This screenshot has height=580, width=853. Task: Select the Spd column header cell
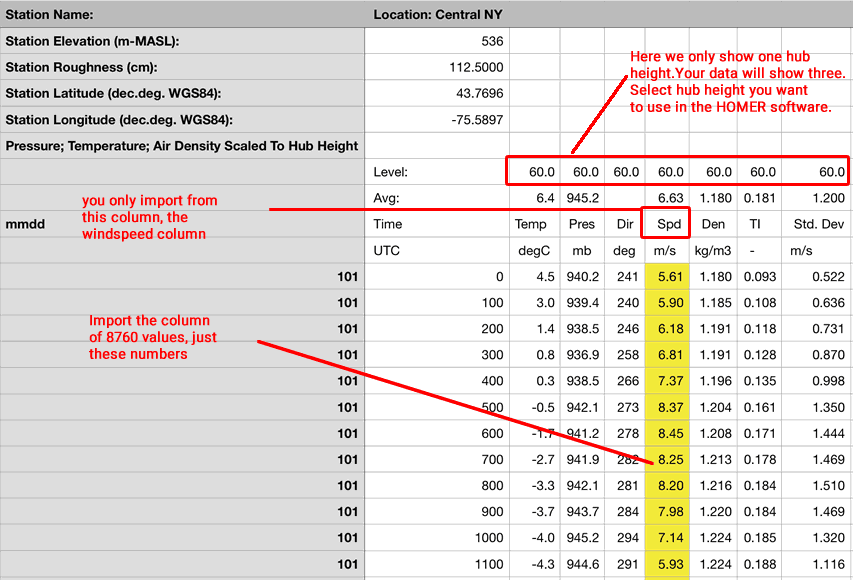point(669,224)
